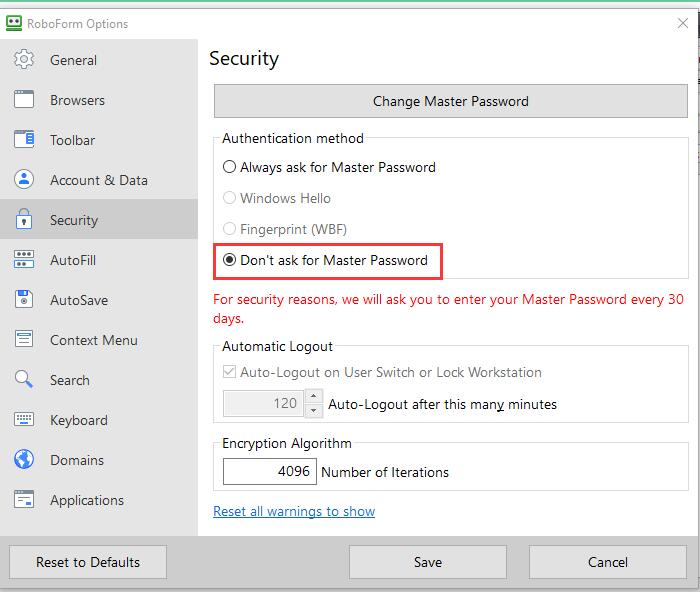Image resolution: width=700 pixels, height=592 pixels.
Task: Click the Browsers window icon
Action: (25, 100)
